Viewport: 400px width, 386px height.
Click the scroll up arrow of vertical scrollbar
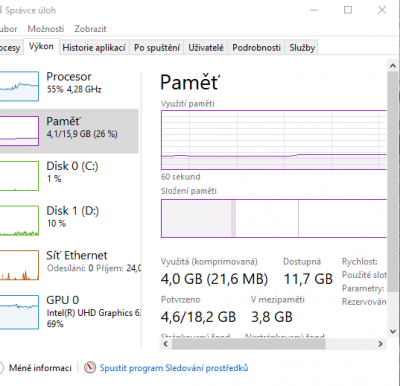pyautogui.click(x=393, y=66)
